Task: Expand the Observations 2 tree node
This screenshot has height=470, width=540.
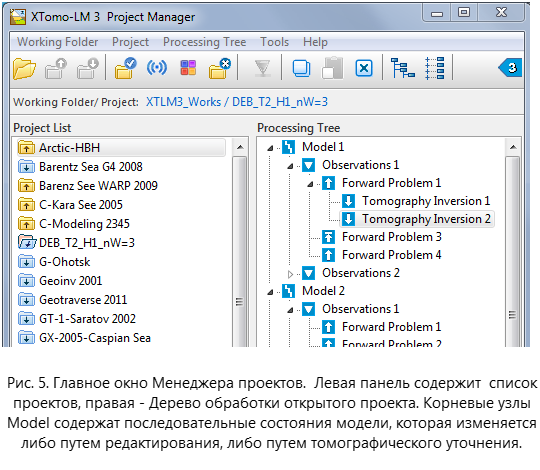Action: click(290, 274)
